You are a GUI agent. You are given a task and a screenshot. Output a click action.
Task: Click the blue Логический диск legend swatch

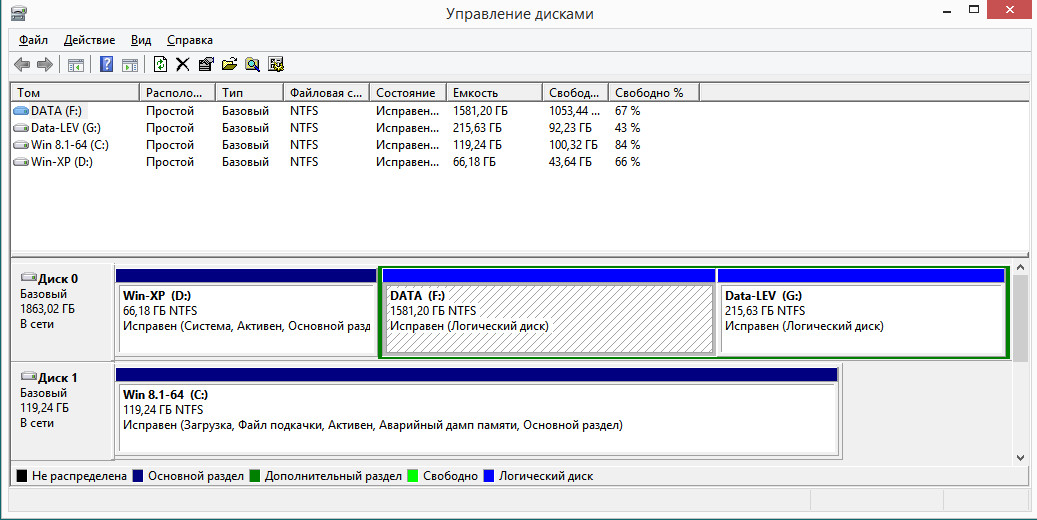(489, 476)
